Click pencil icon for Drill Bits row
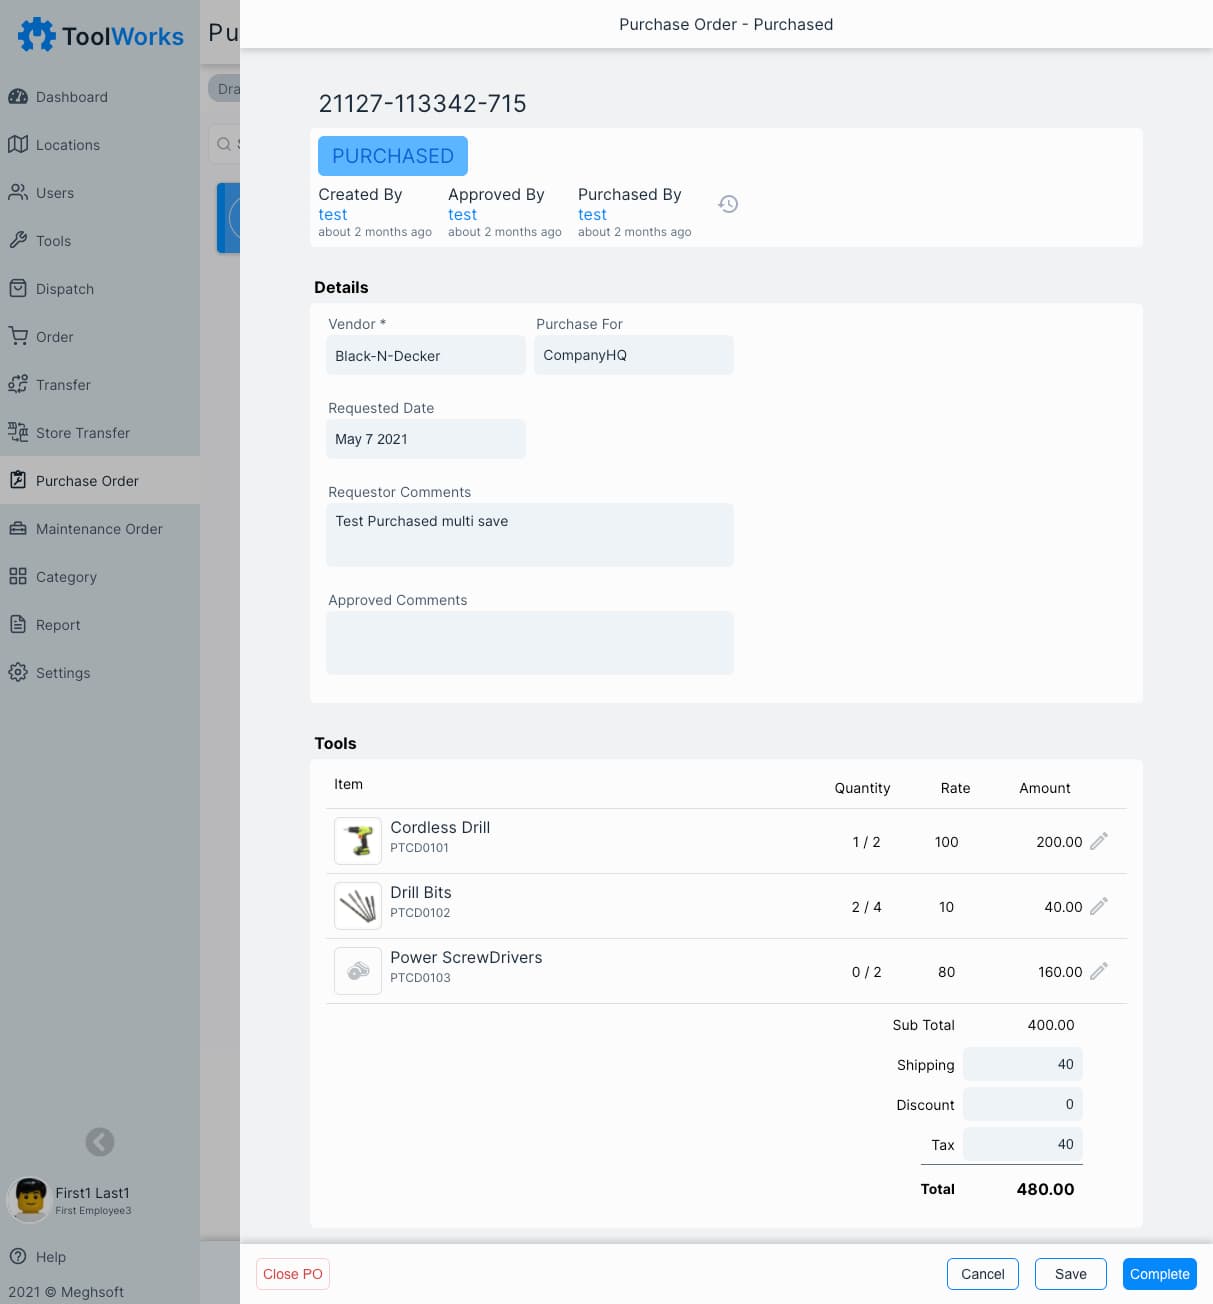The width and height of the screenshot is (1213, 1304). (x=1098, y=906)
